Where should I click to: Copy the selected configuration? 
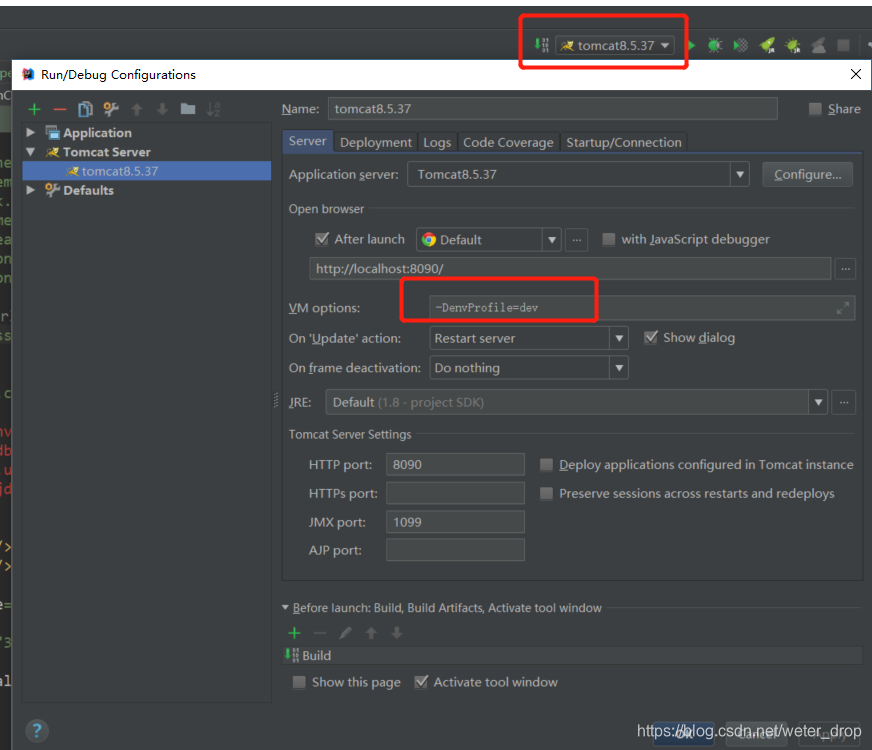(x=85, y=109)
